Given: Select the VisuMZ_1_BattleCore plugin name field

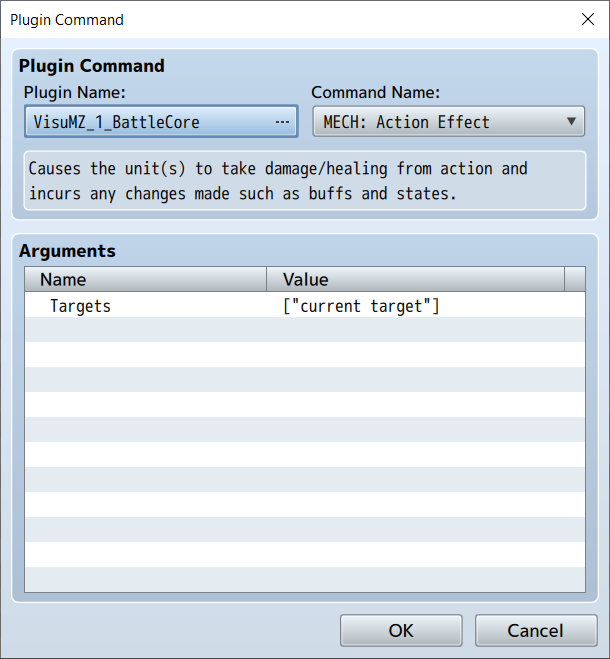Looking at the screenshot, I should click(150, 122).
